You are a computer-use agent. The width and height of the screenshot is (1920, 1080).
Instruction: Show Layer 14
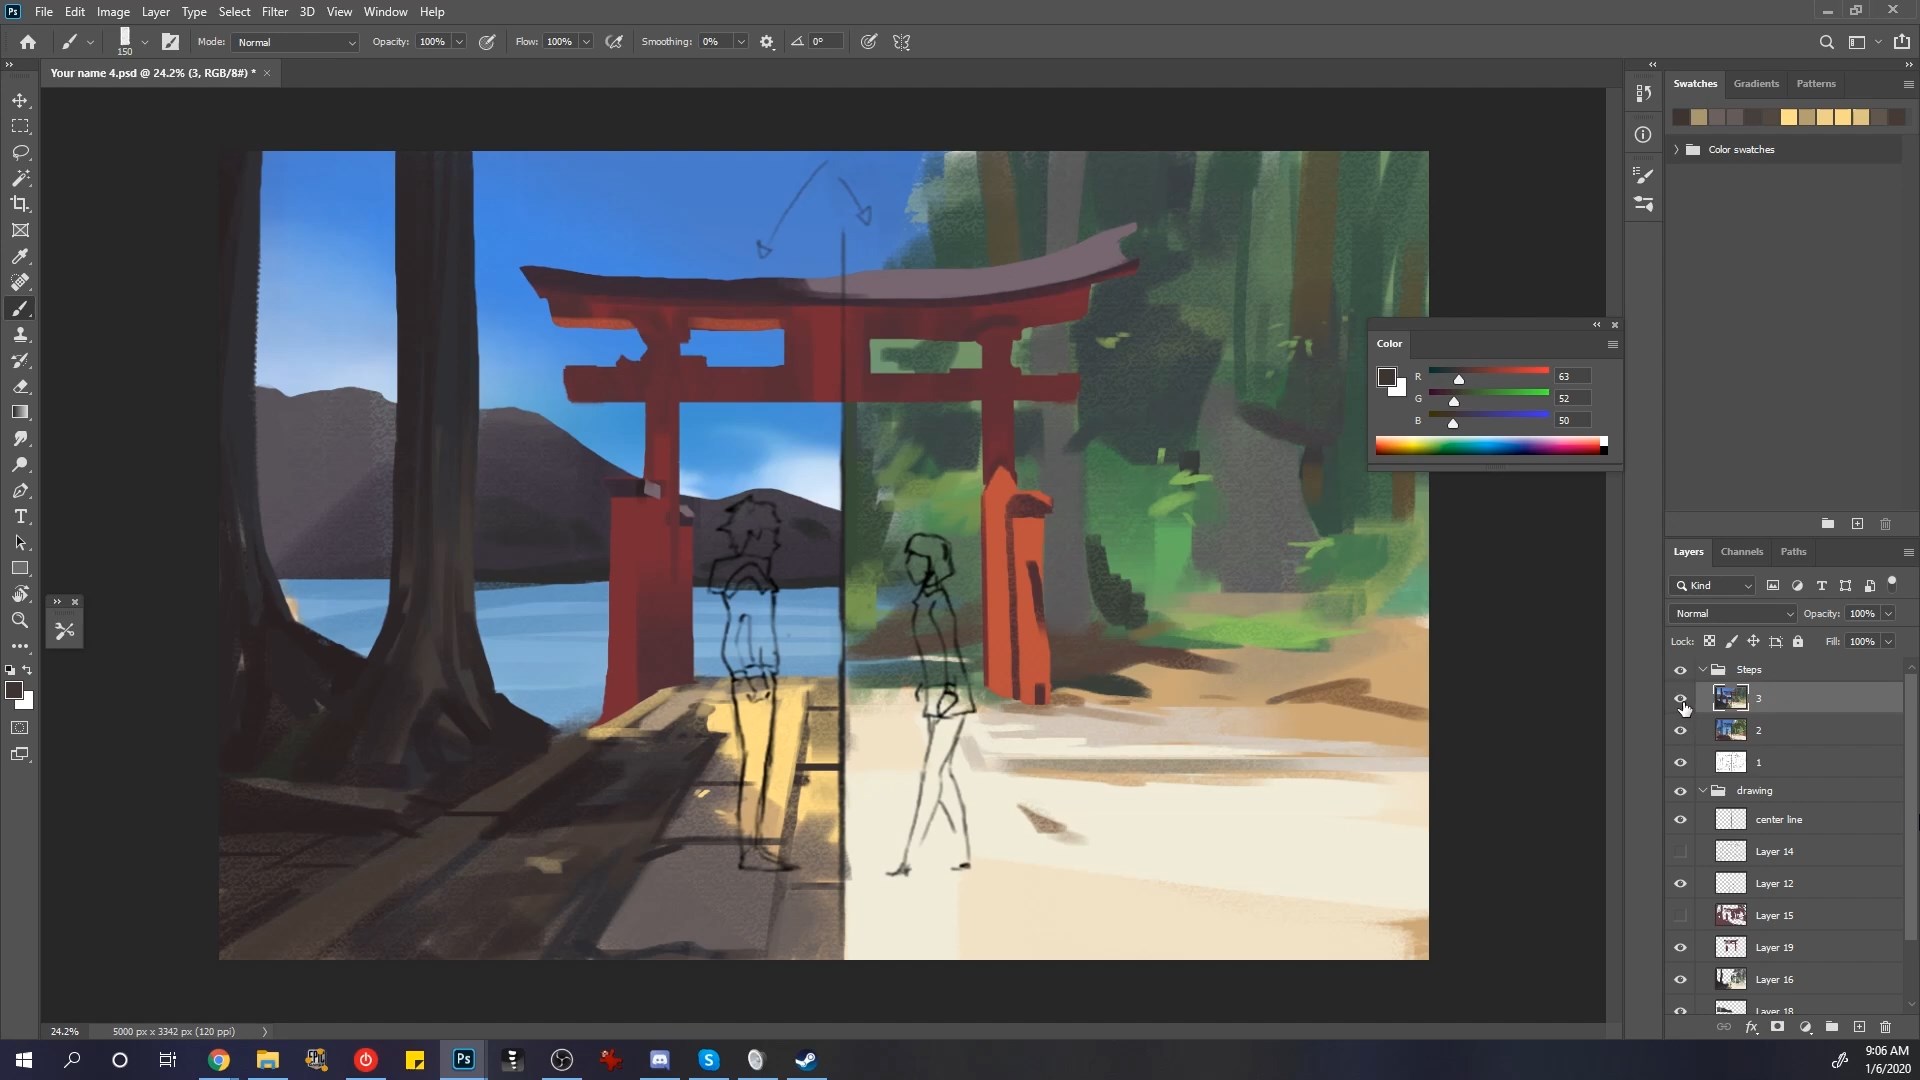pos(1680,852)
